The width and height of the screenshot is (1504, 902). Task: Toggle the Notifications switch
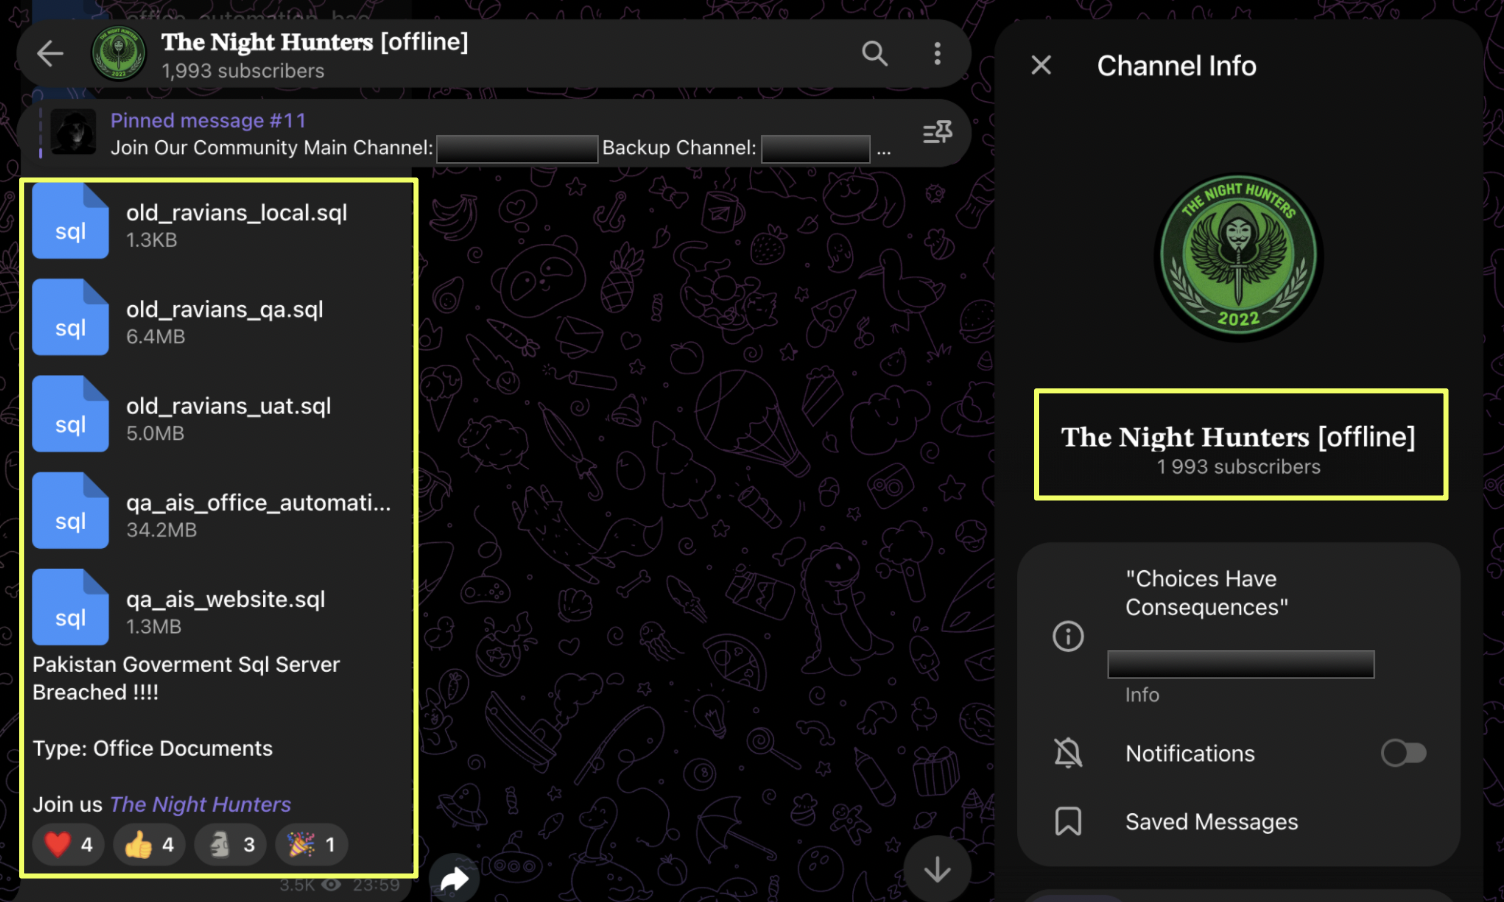click(x=1403, y=753)
